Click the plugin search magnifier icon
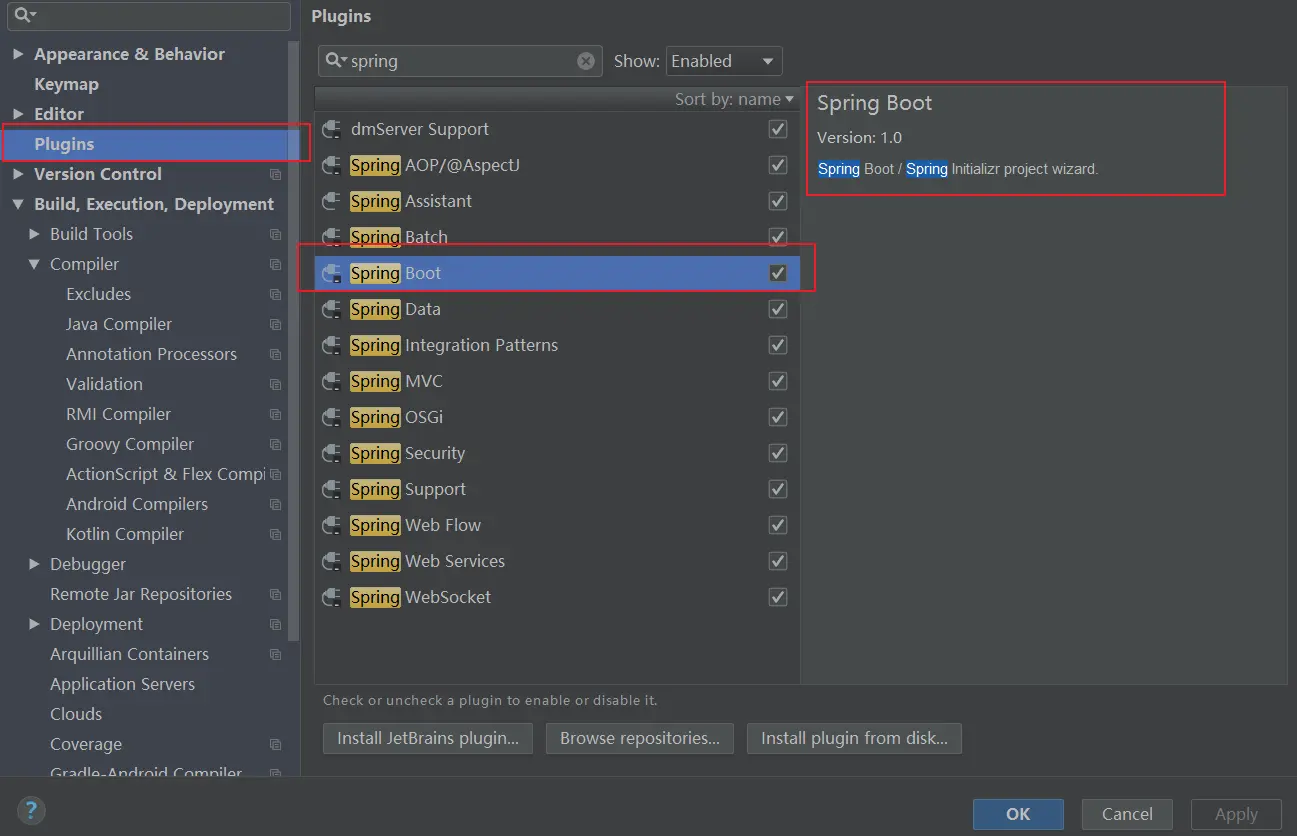 (x=336, y=61)
